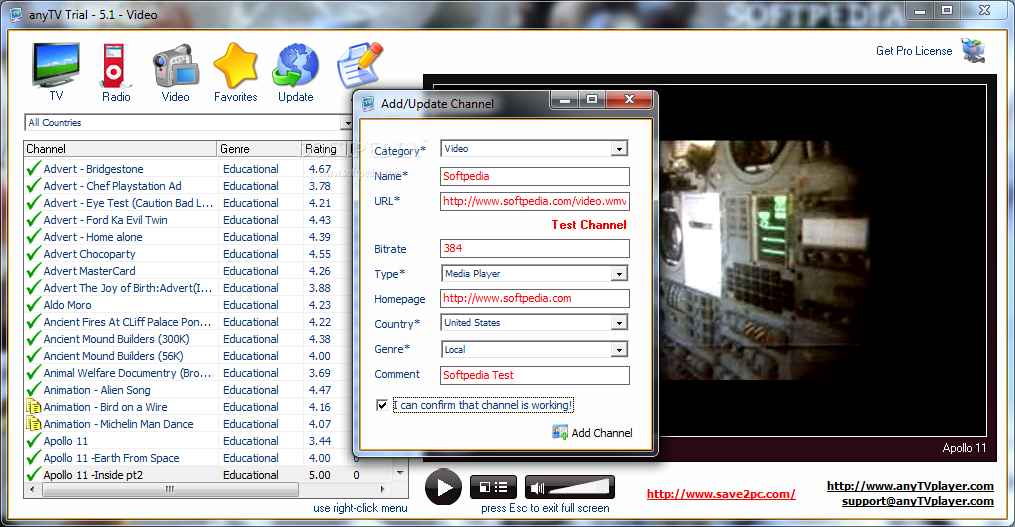Select Apollo 11 -Earth From Space channel
Viewport: 1015px width, 527px height.
click(x=111, y=458)
